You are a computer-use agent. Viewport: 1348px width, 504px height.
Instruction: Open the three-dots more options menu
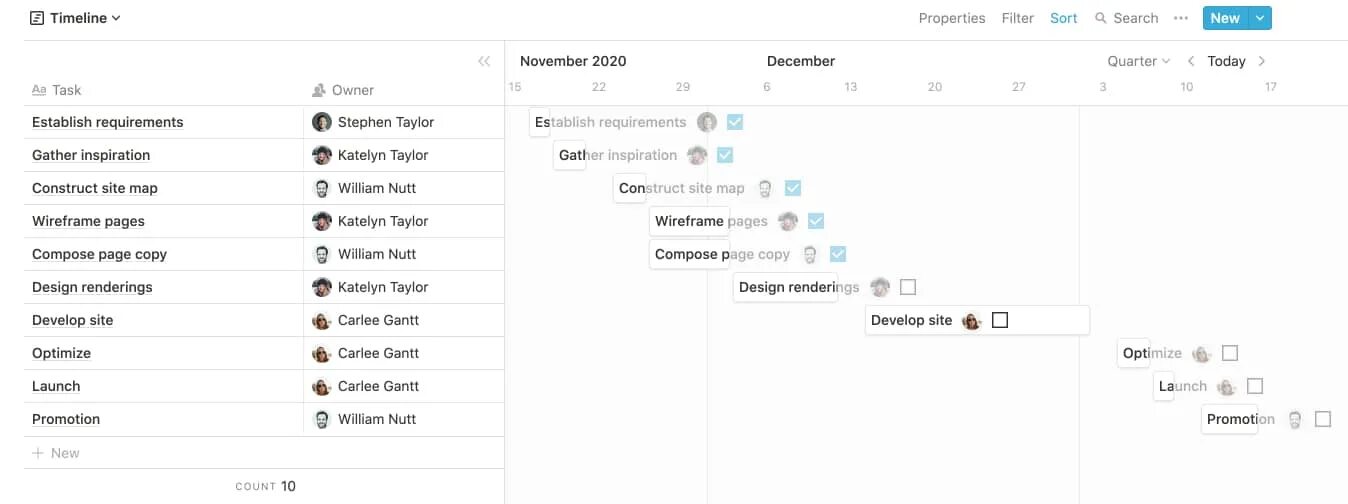pyautogui.click(x=1181, y=18)
